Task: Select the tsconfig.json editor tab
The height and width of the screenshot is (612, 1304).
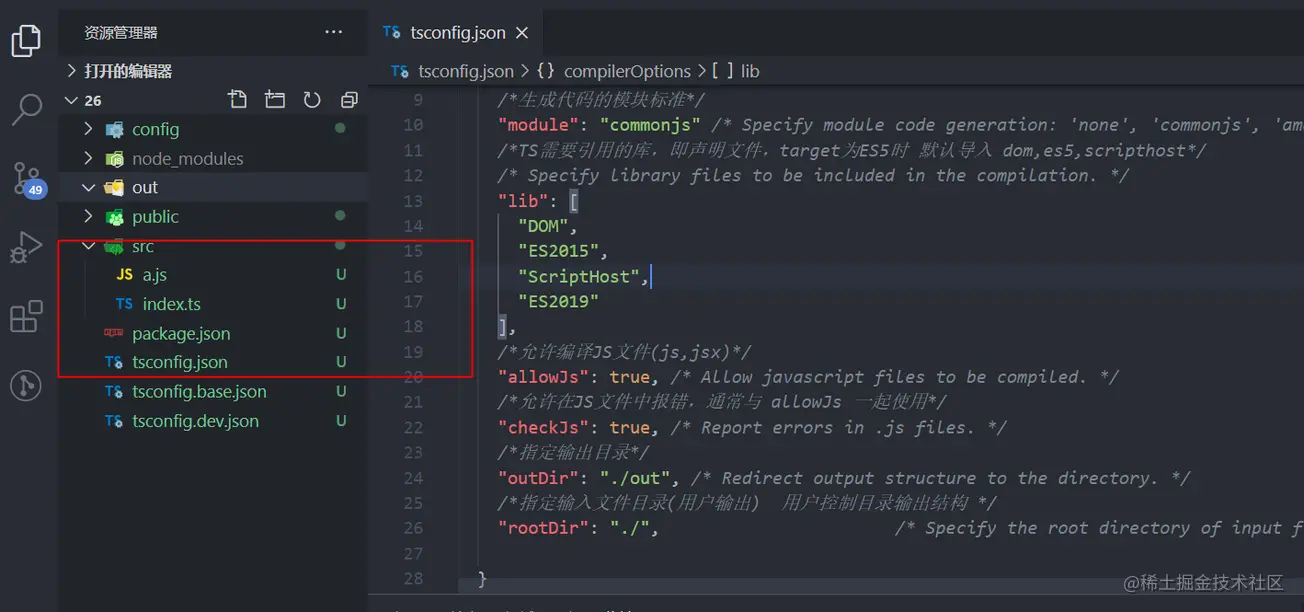Action: click(x=457, y=33)
